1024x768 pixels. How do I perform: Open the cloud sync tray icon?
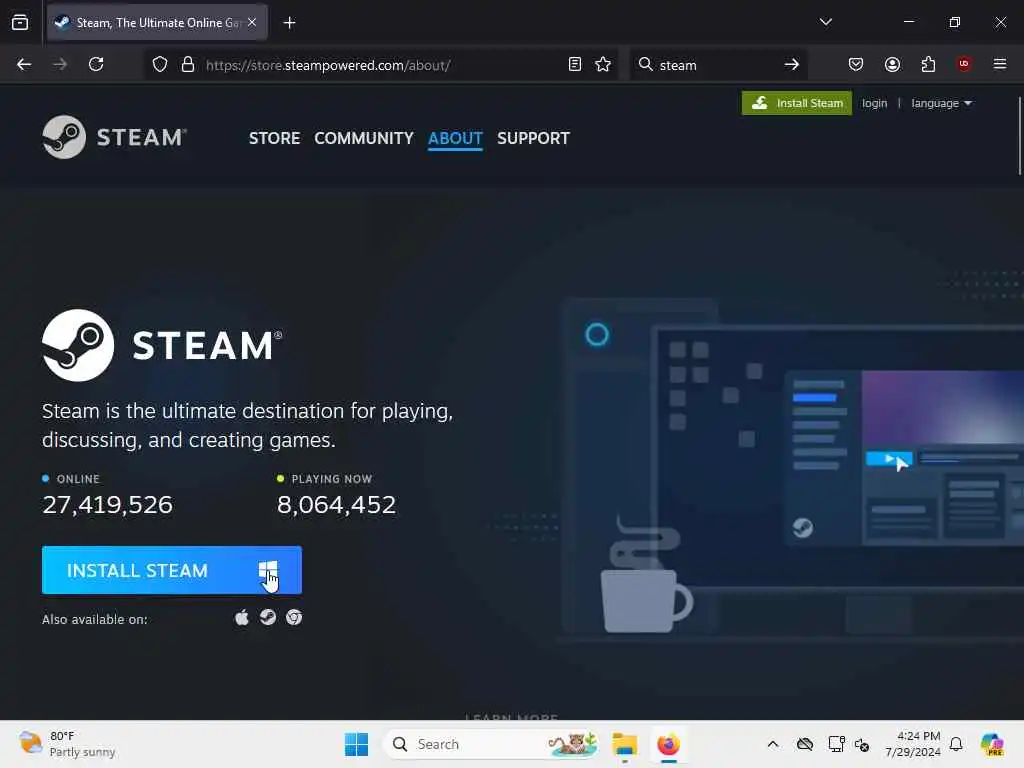tap(805, 744)
